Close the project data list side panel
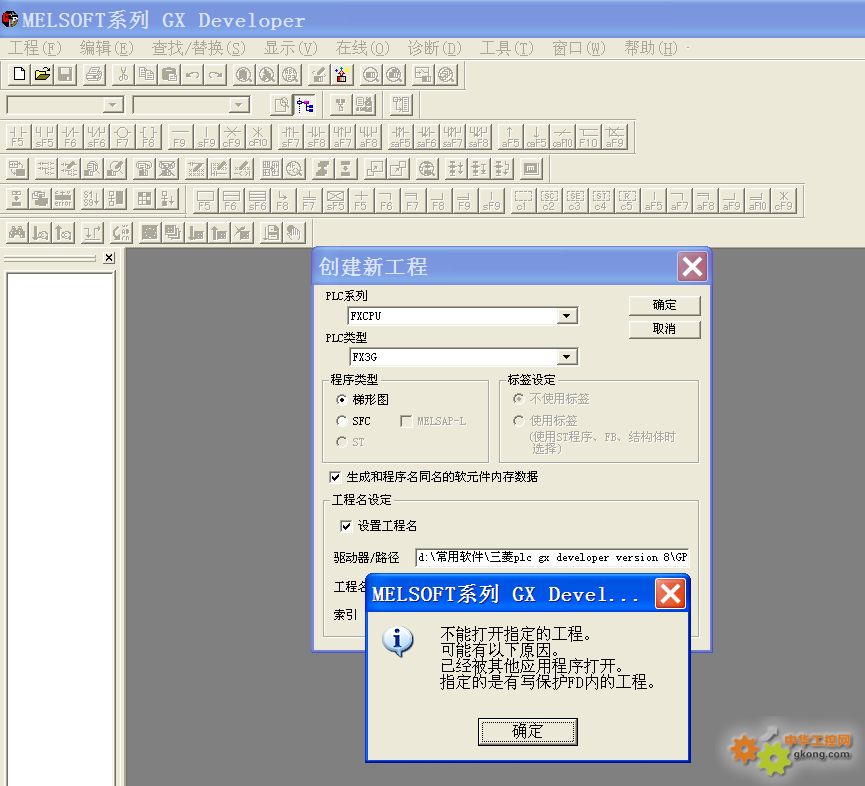 point(109,258)
